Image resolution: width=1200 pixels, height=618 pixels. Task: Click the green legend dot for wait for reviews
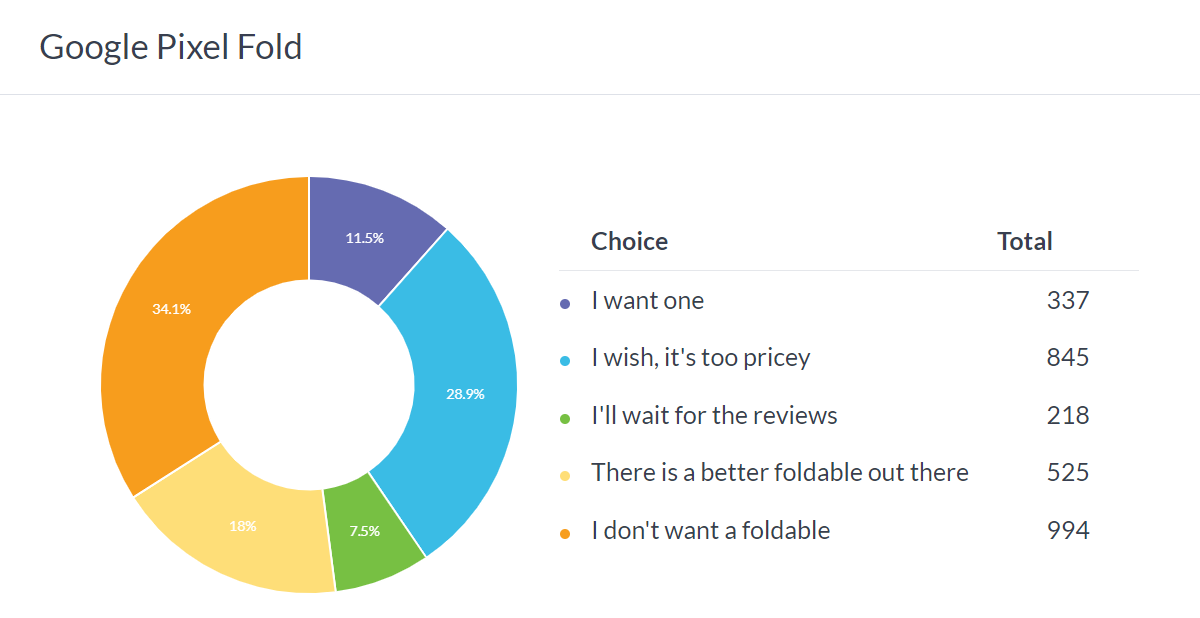565,418
